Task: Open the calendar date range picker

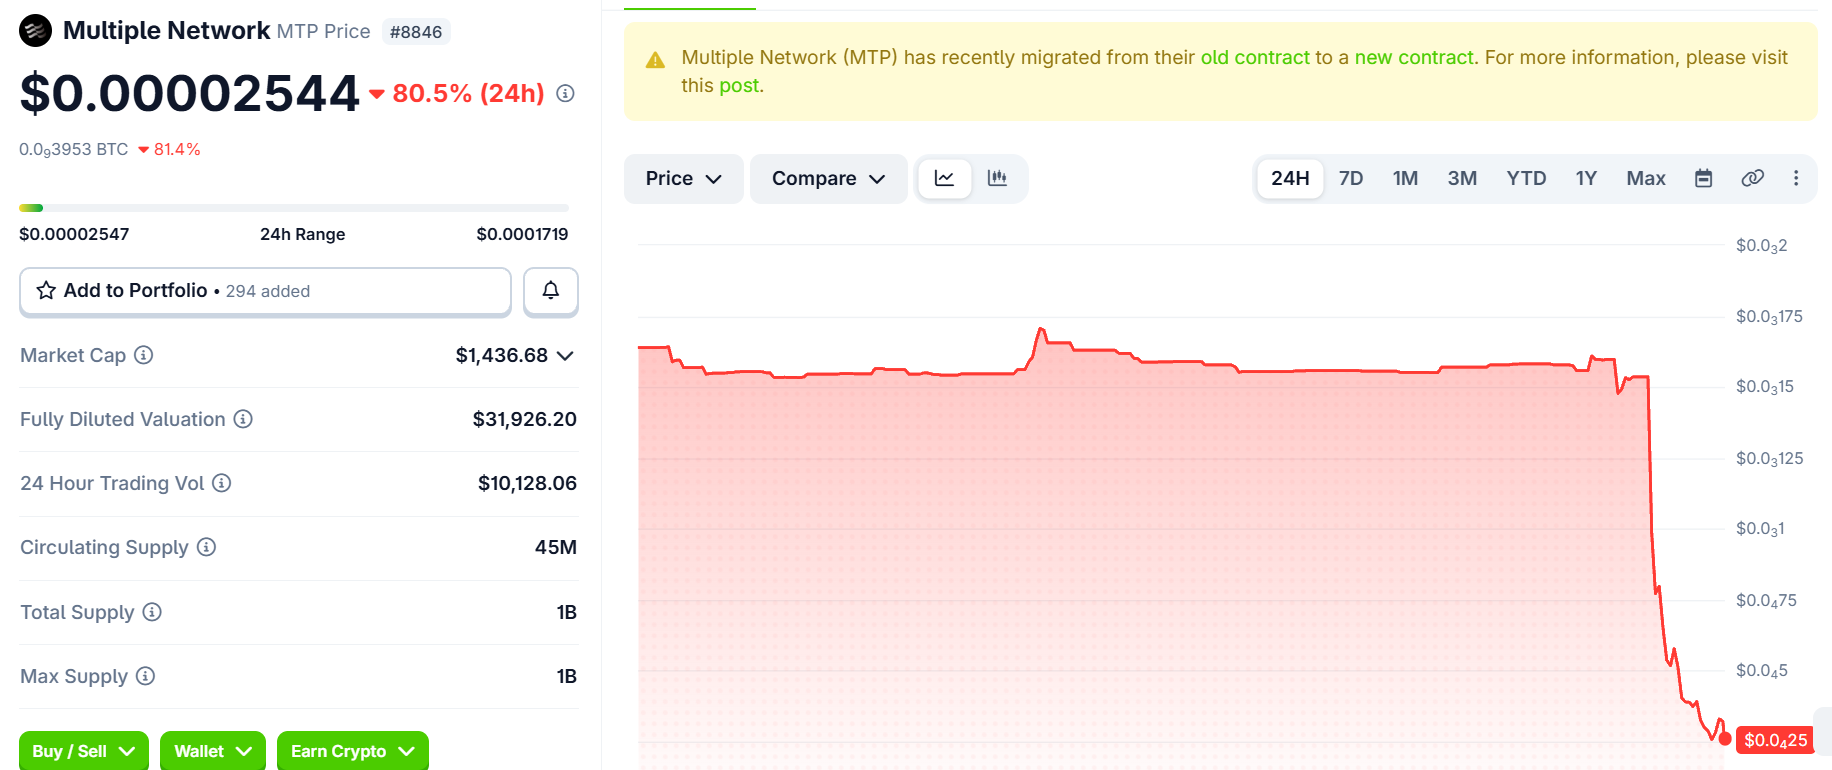Action: pos(1704,179)
